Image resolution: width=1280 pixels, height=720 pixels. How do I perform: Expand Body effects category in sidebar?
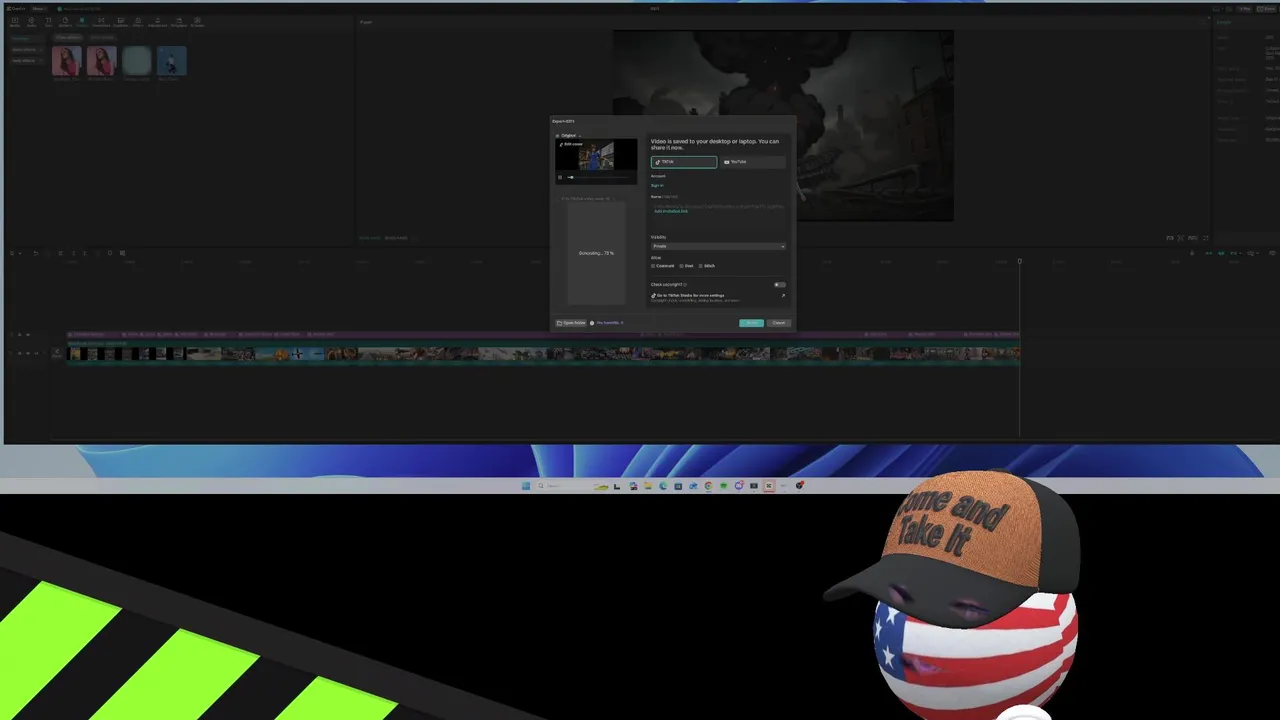pos(25,61)
